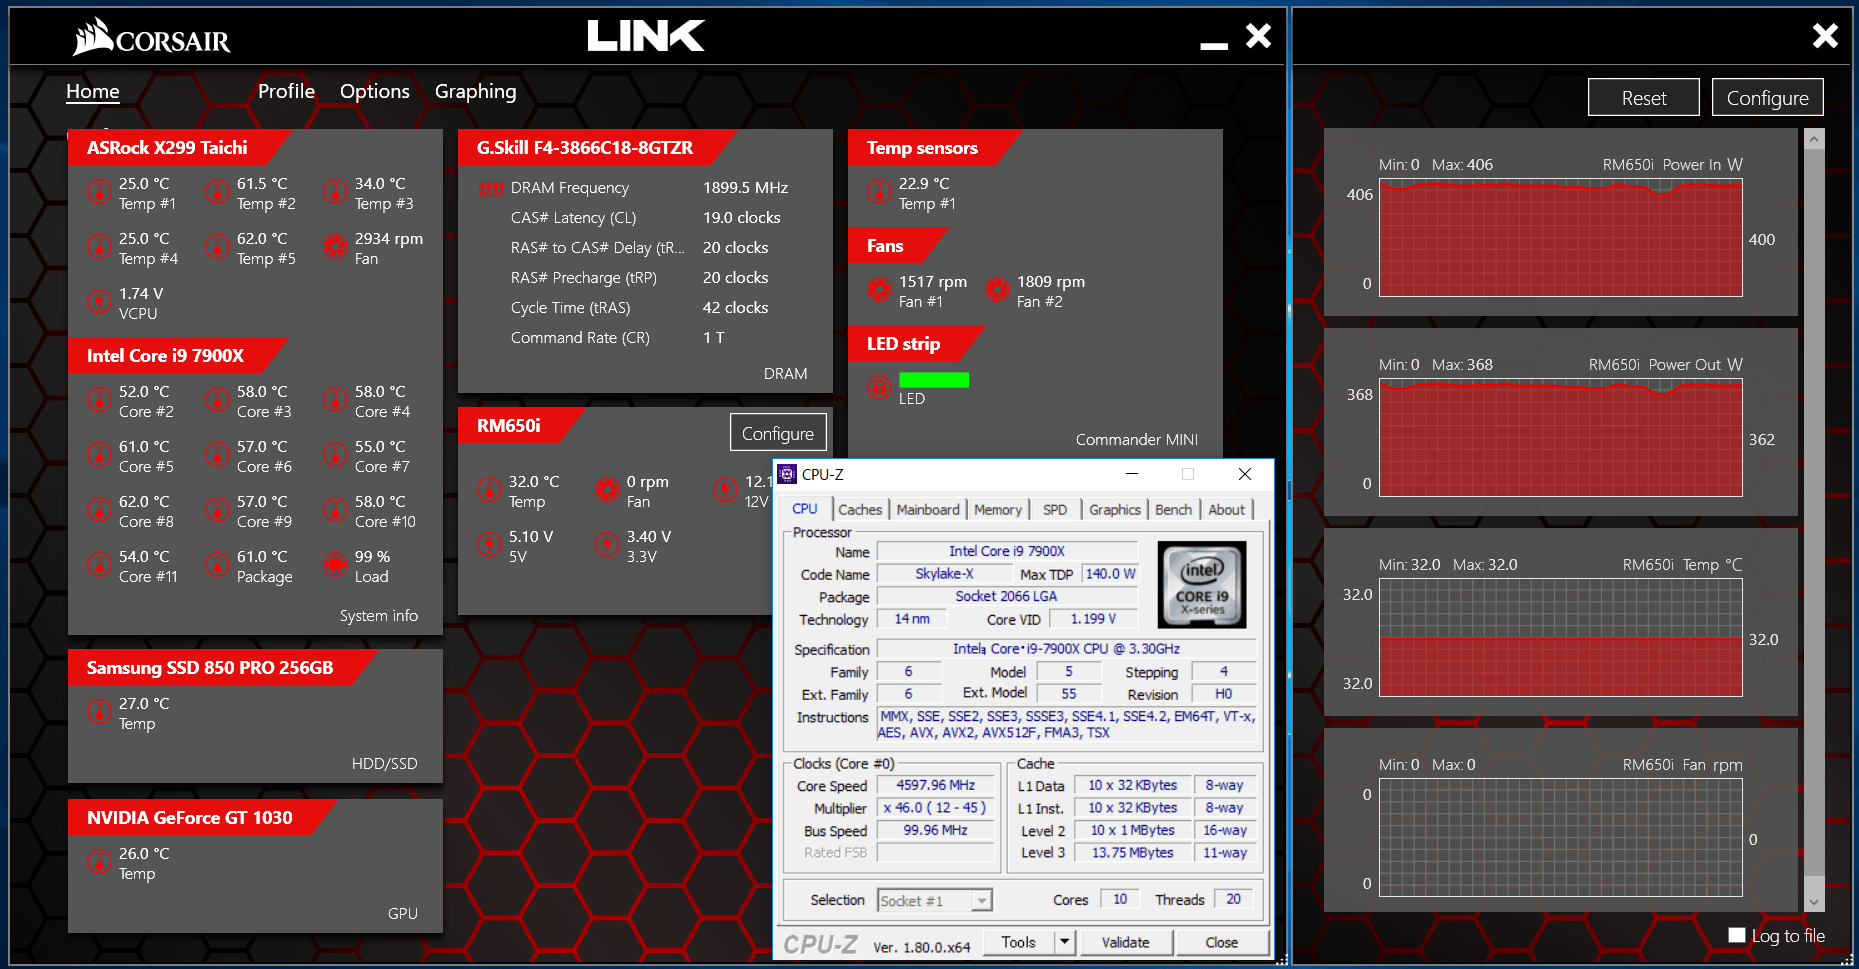Switch to the Mainboard tab in CPU-Z

(x=928, y=509)
